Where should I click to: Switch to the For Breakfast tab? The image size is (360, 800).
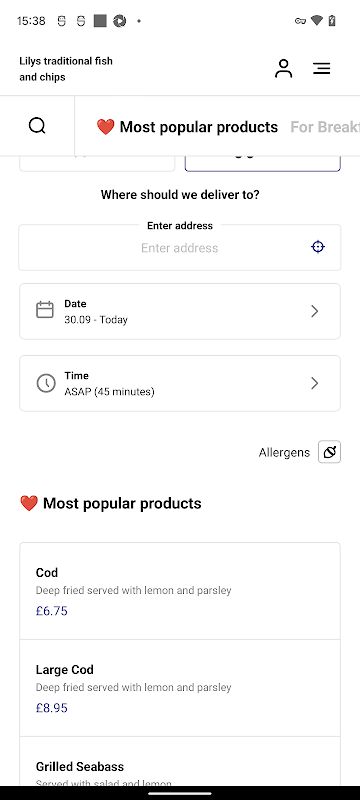[x=325, y=127]
